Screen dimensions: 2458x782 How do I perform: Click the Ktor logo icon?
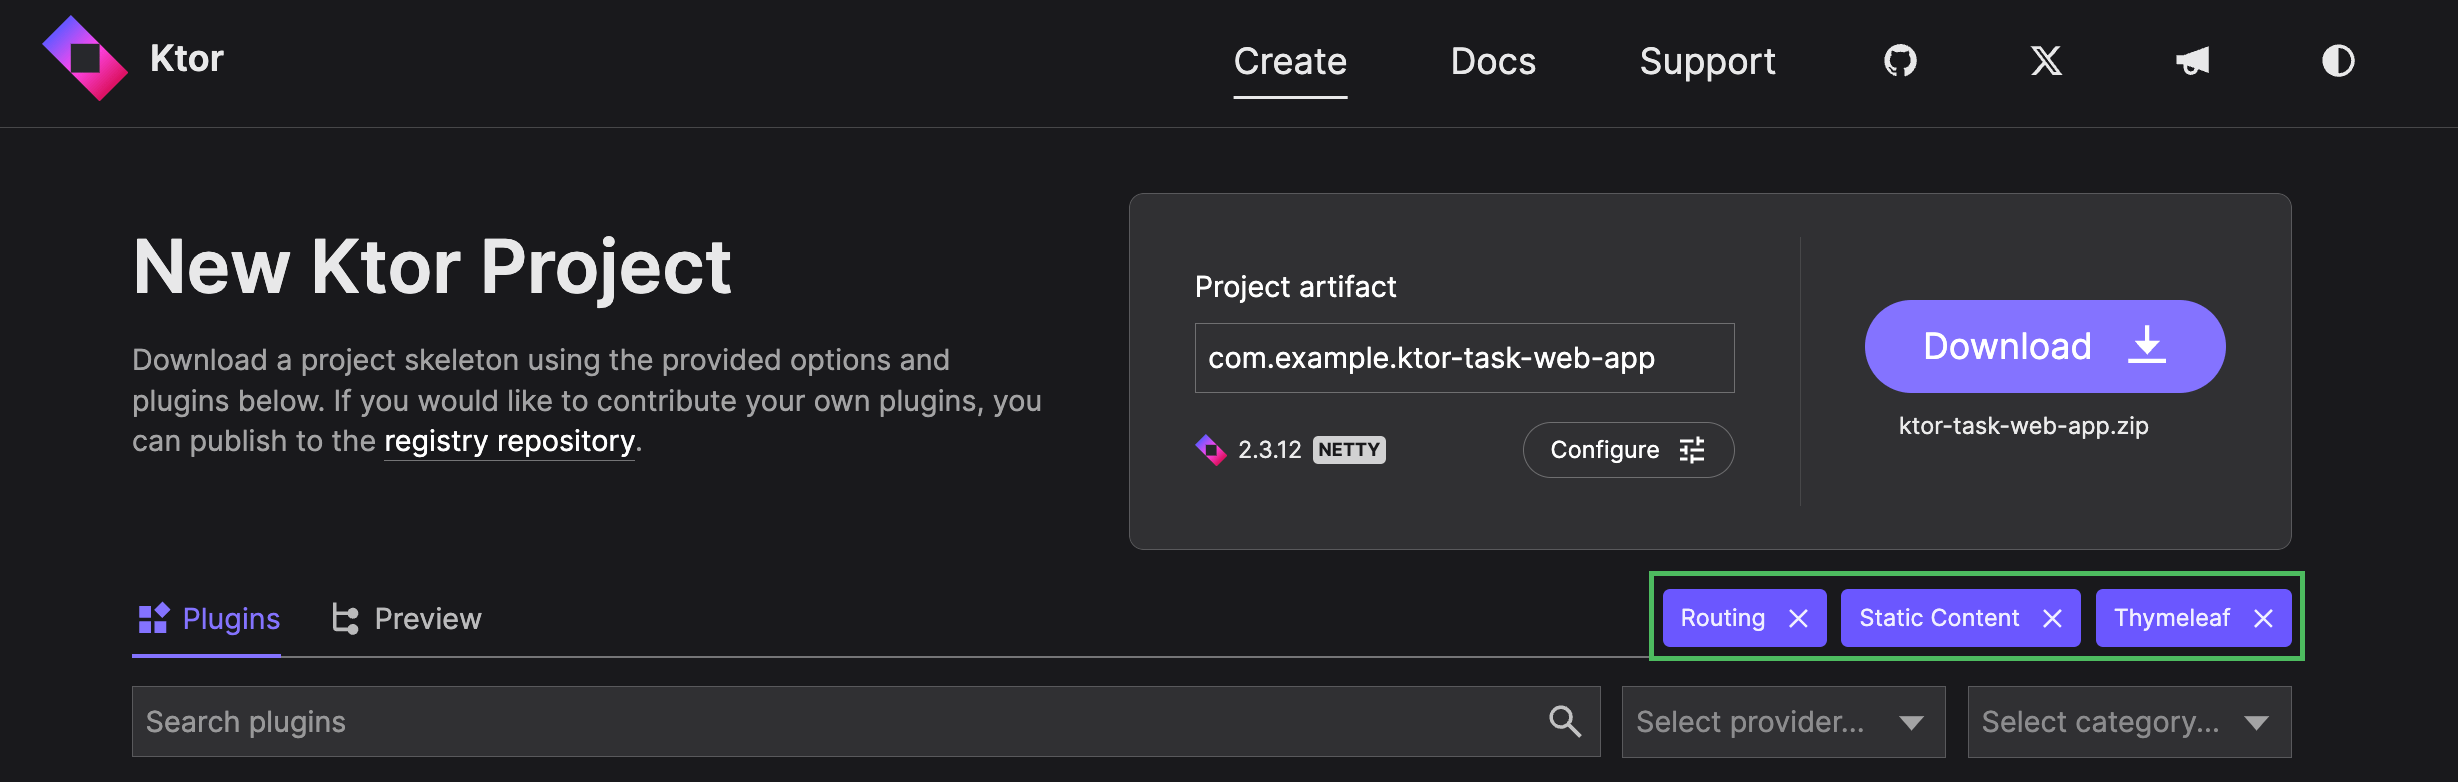(85, 58)
